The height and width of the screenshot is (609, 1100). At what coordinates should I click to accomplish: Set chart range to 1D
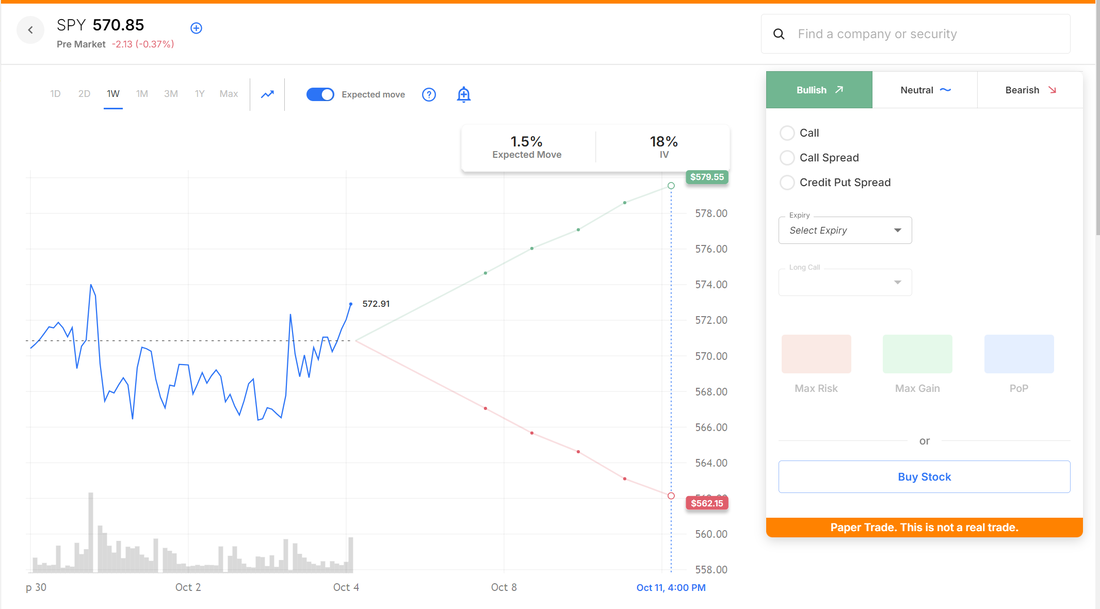[55, 94]
